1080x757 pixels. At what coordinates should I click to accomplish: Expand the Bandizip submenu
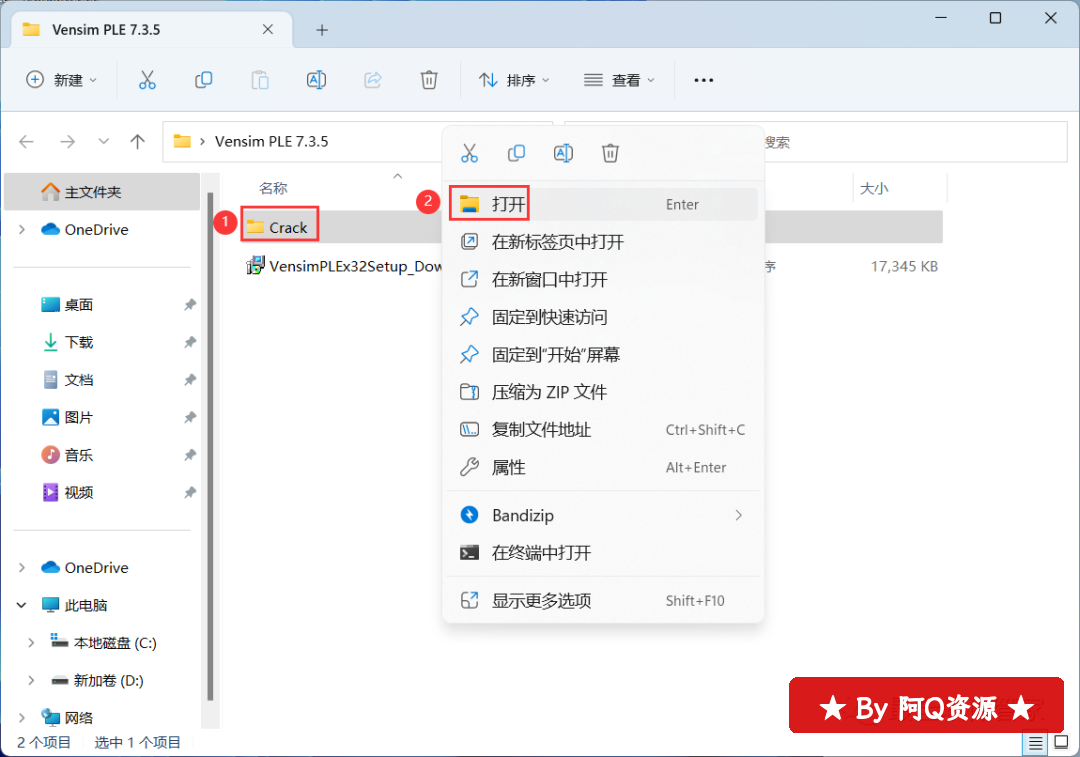coord(738,515)
